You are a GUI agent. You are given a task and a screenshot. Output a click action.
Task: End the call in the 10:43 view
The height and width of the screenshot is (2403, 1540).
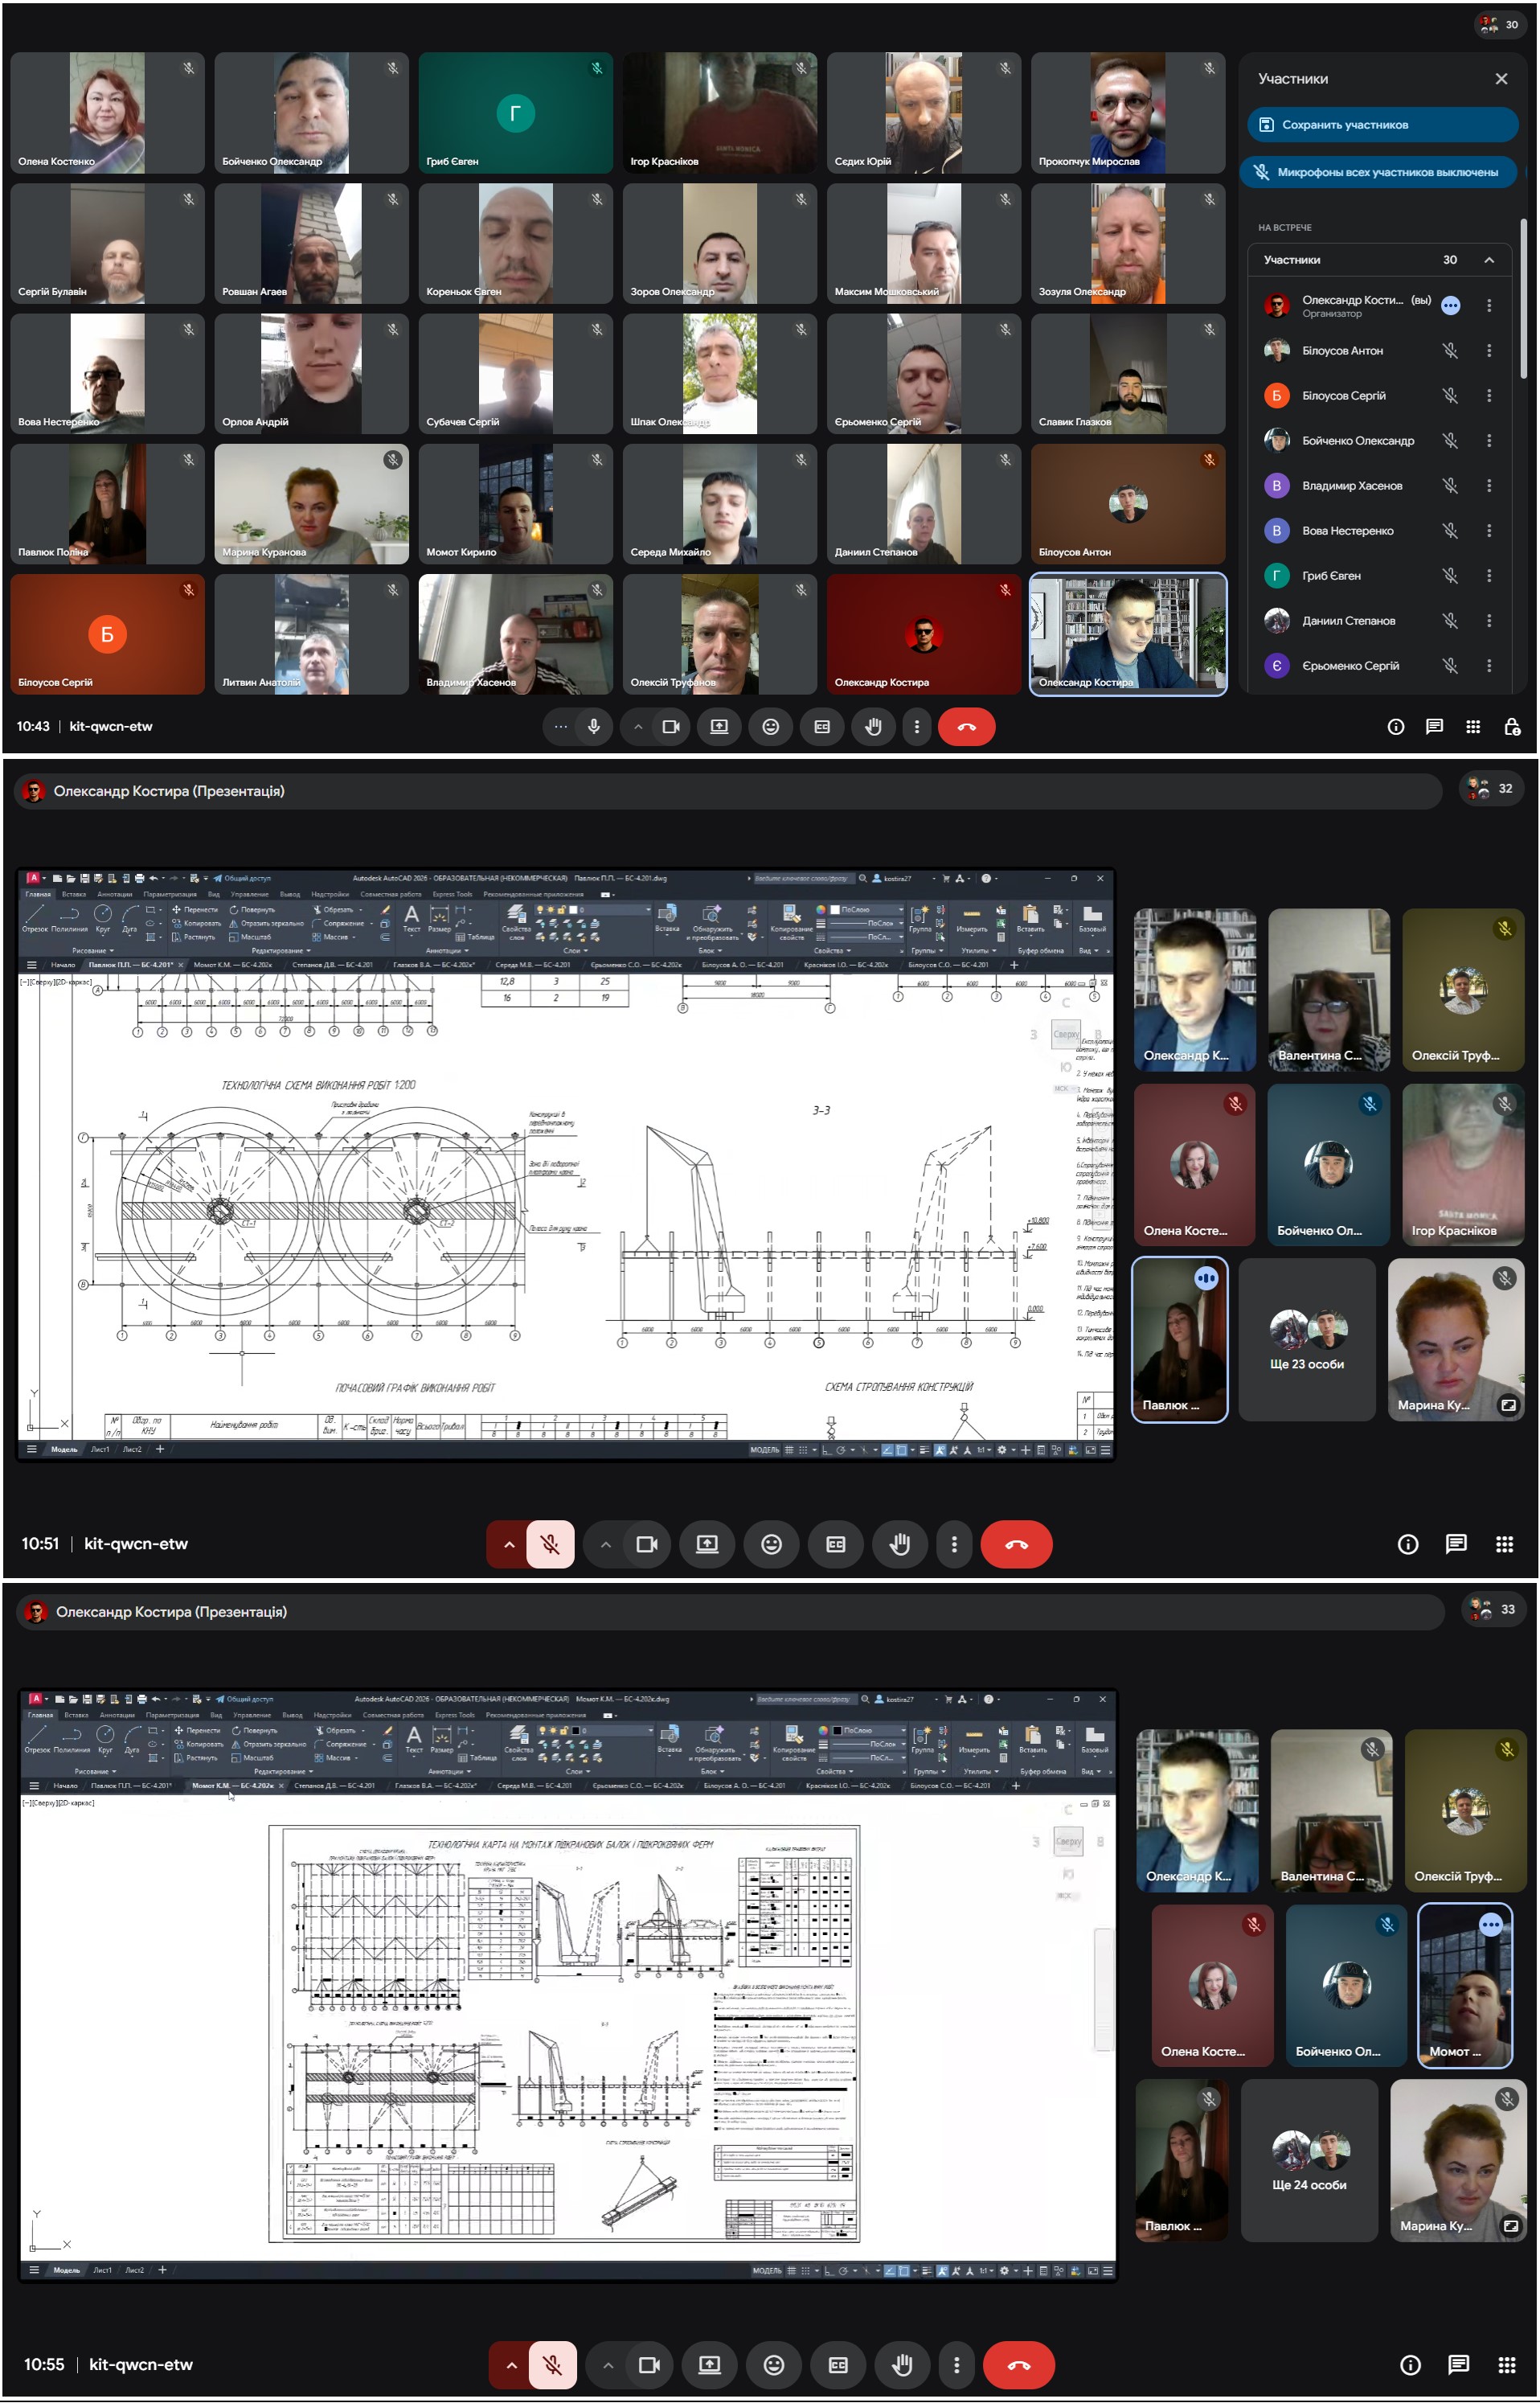(966, 727)
